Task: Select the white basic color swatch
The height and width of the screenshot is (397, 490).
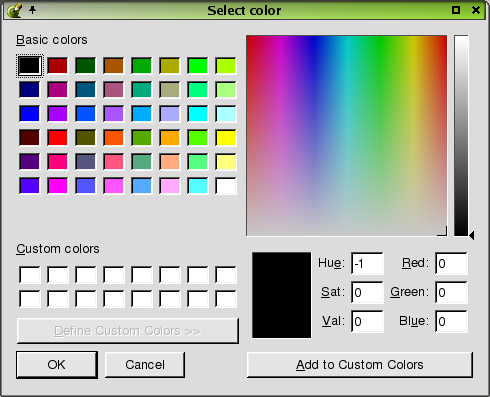Action: point(226,185)
